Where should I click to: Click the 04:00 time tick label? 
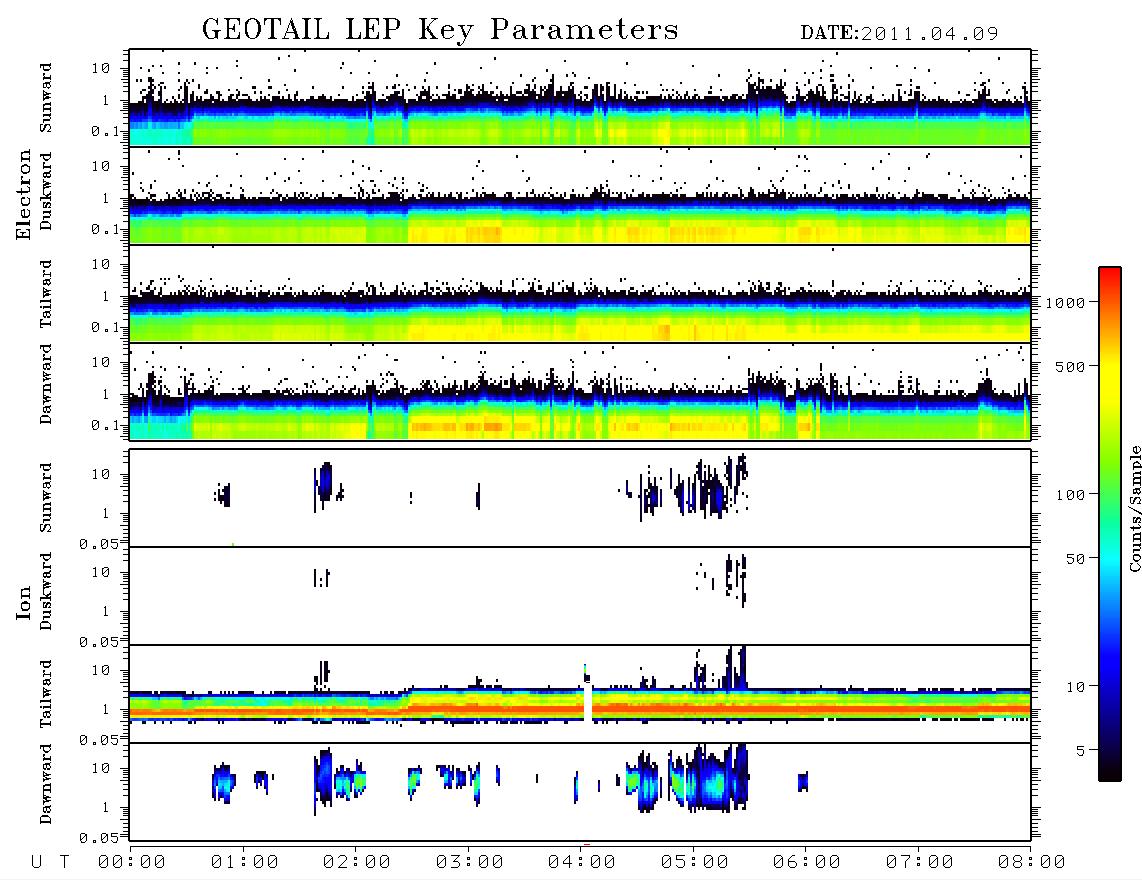coord(582,863)
